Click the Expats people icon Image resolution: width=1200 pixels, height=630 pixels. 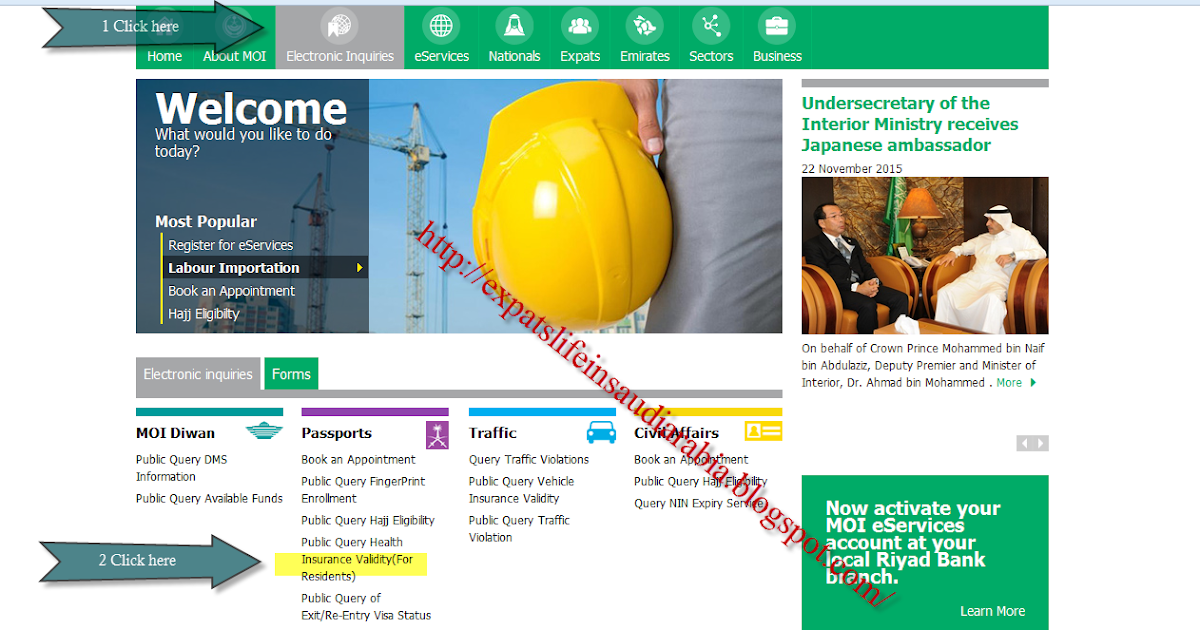[579, 27]
